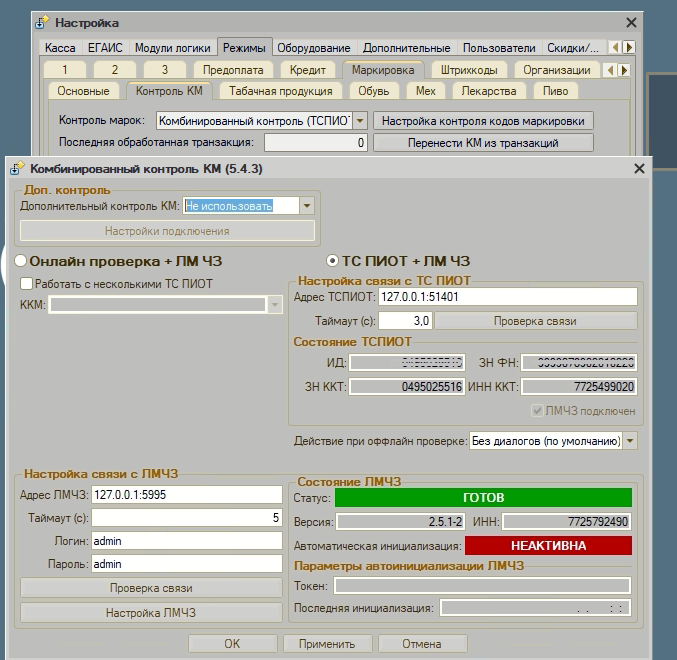Select the Маркировка tab
This screenshot has width=677, height=660.
tap(383, 70)
